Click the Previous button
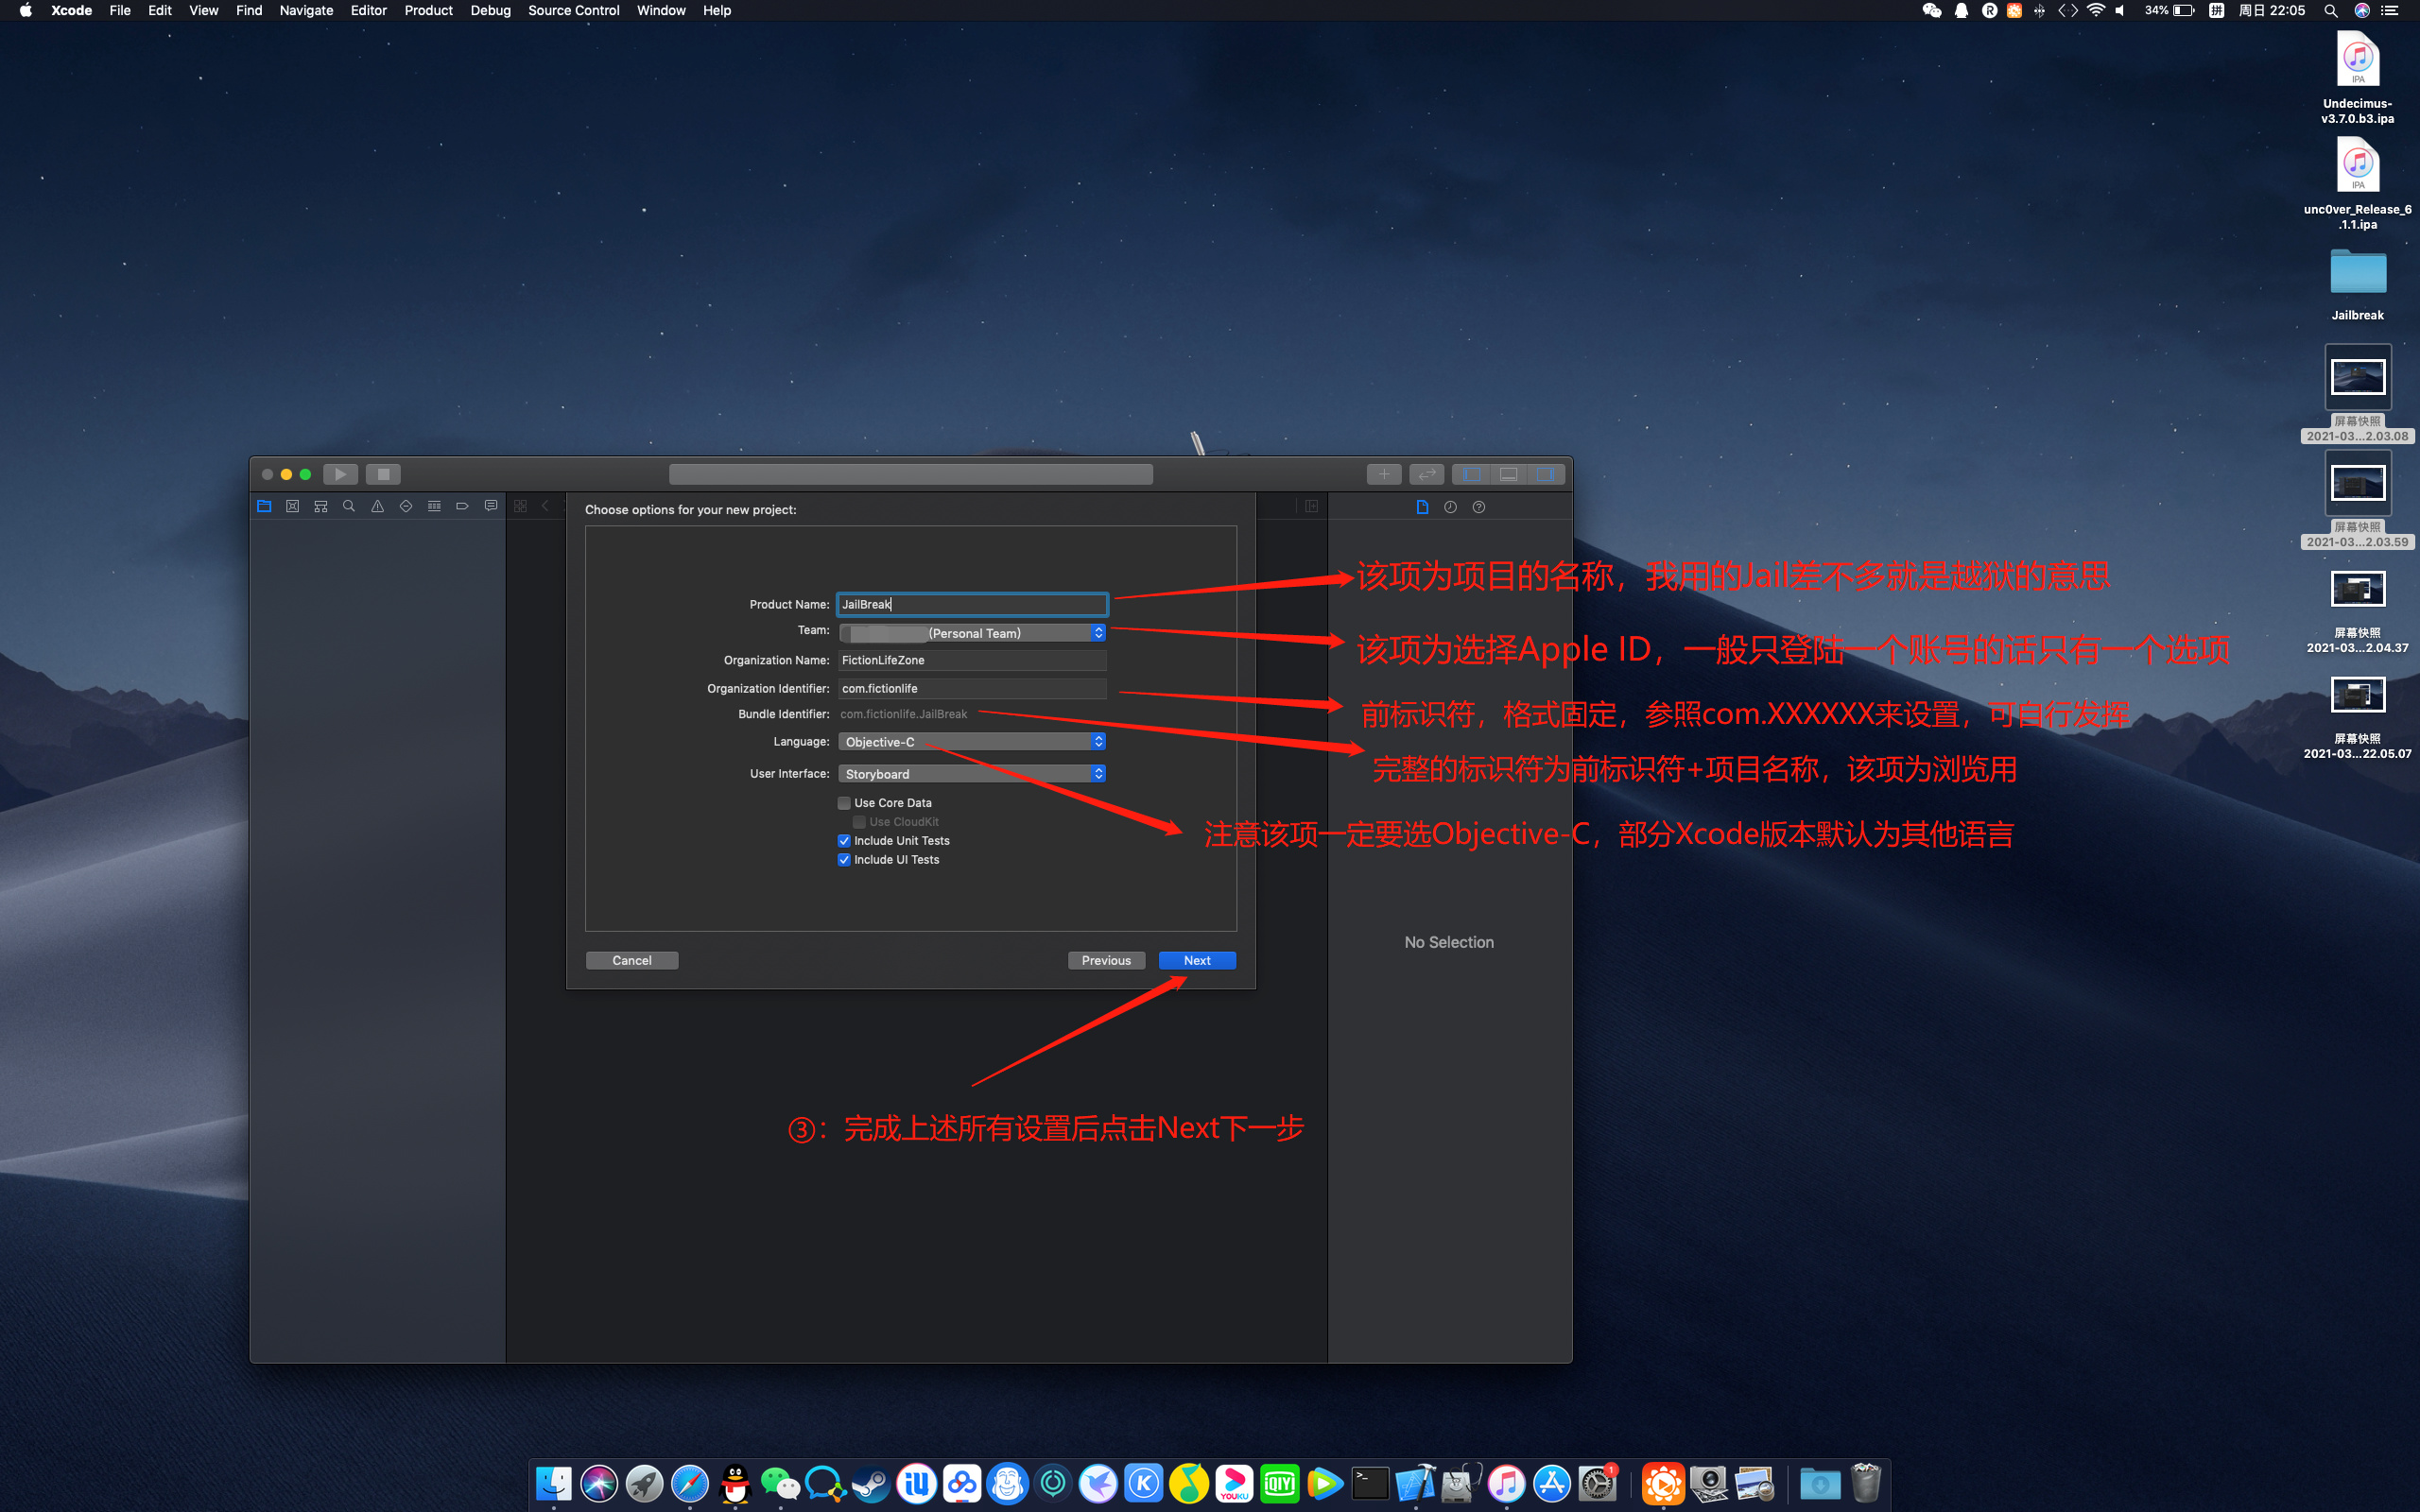Screen dimensions: 2420x1512 click(x=1106, y=959)
